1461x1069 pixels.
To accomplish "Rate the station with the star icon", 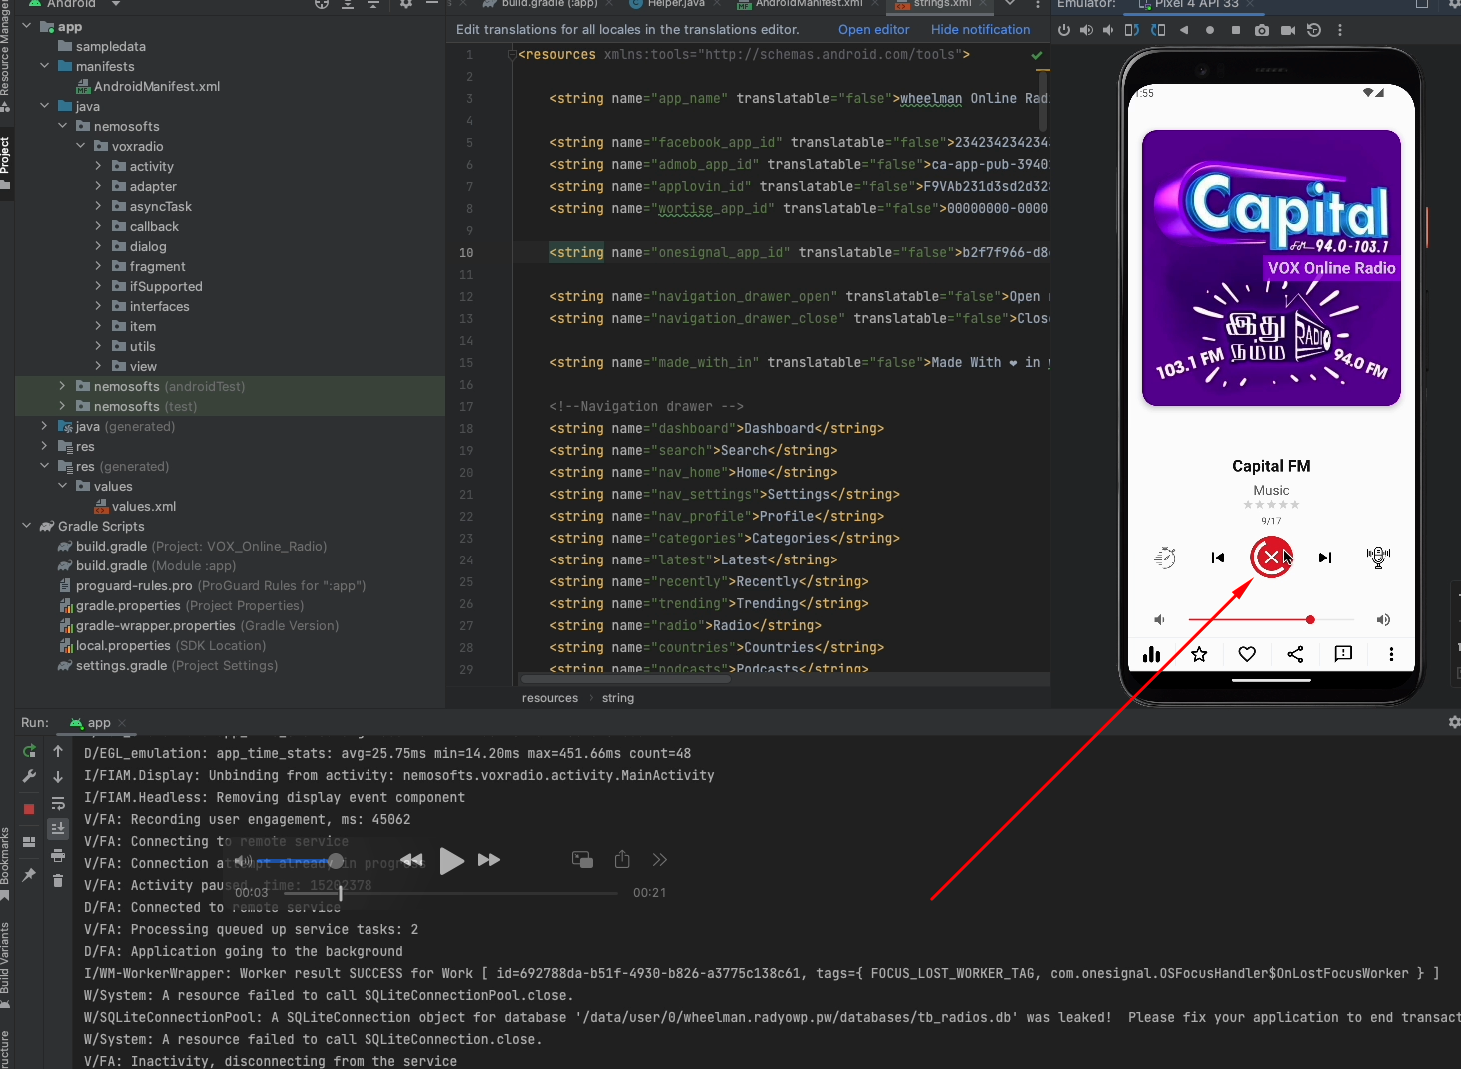I will coord(1199,654).
